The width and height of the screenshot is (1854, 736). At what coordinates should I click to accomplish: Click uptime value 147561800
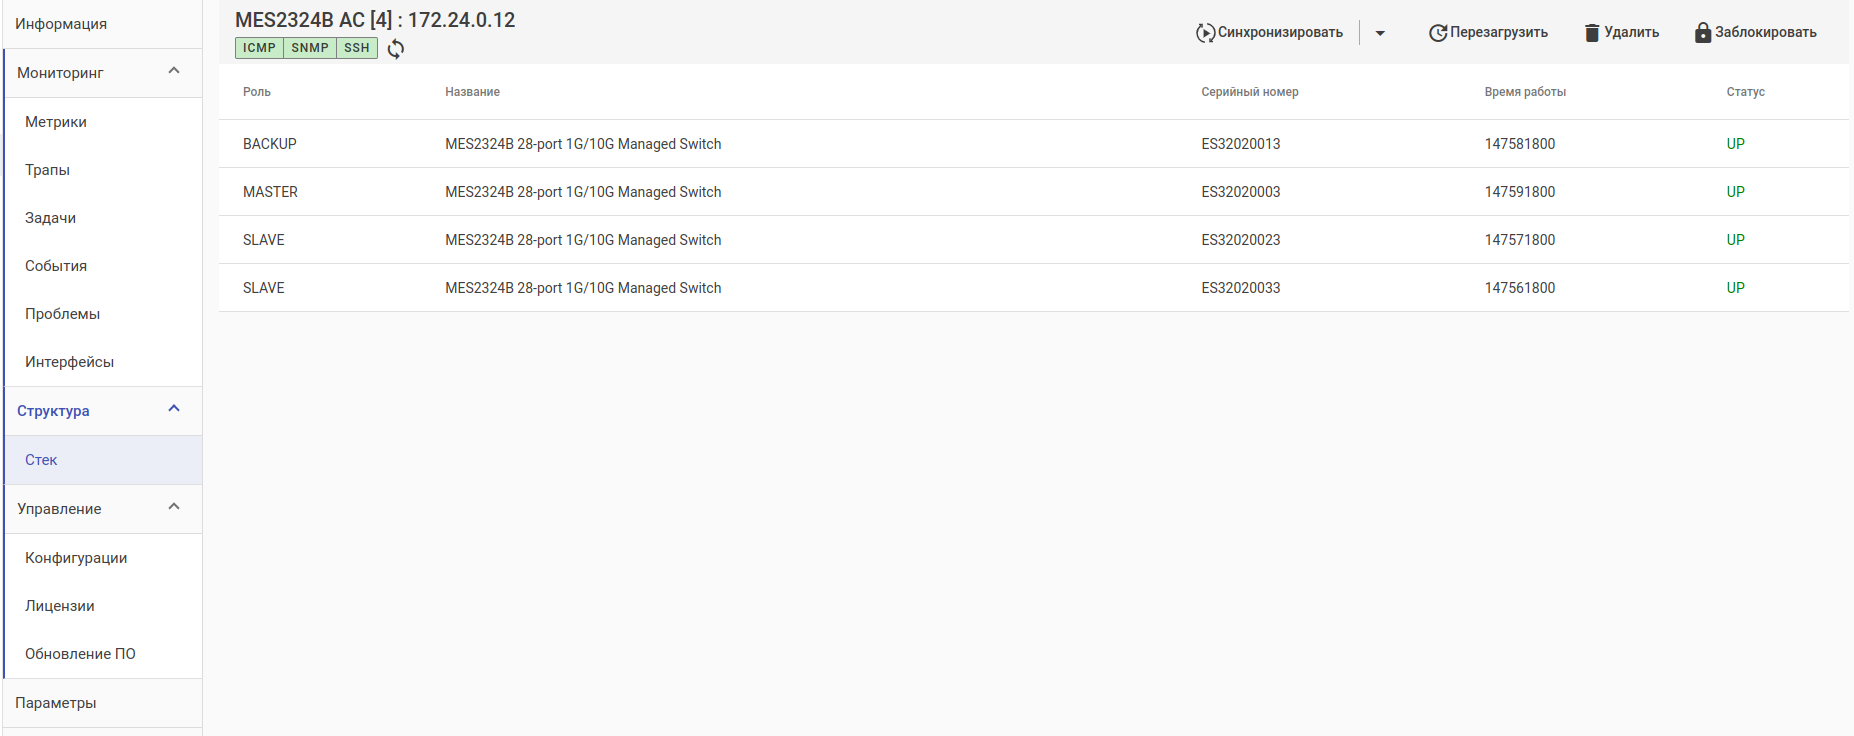click(1520, 288)
